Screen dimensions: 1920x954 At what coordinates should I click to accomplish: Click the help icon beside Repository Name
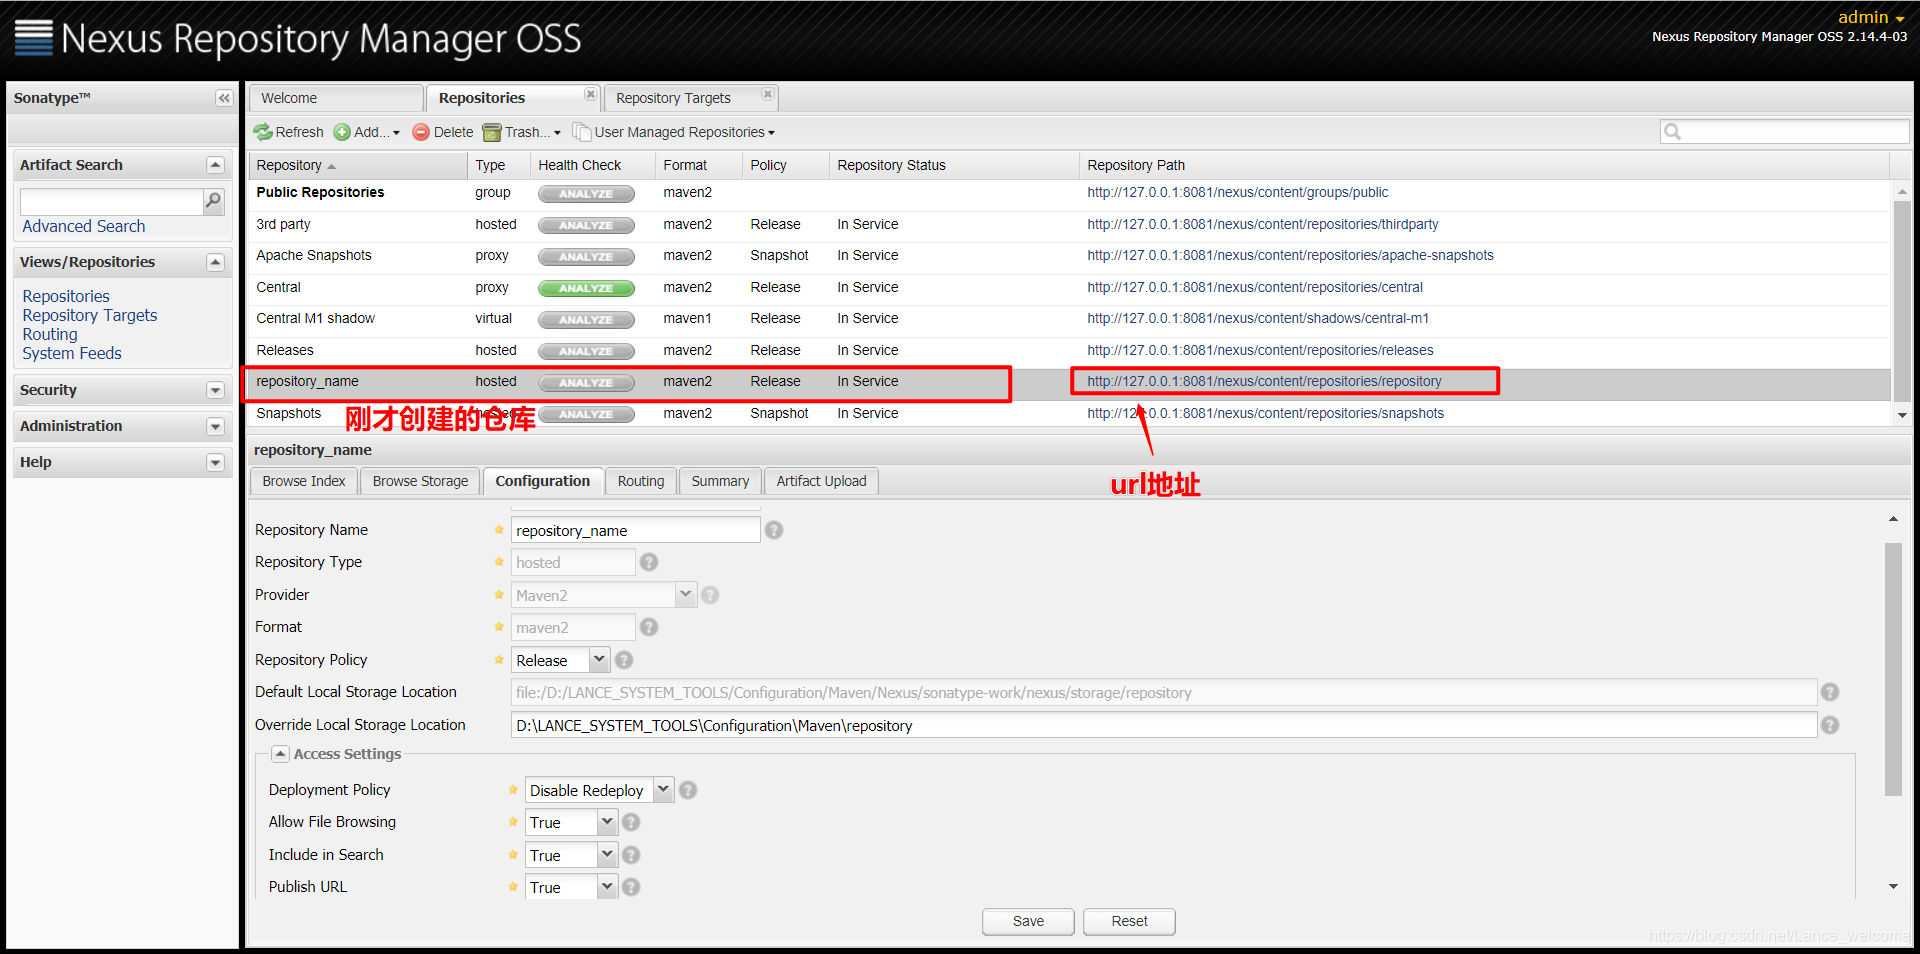(x=774, y=530)
